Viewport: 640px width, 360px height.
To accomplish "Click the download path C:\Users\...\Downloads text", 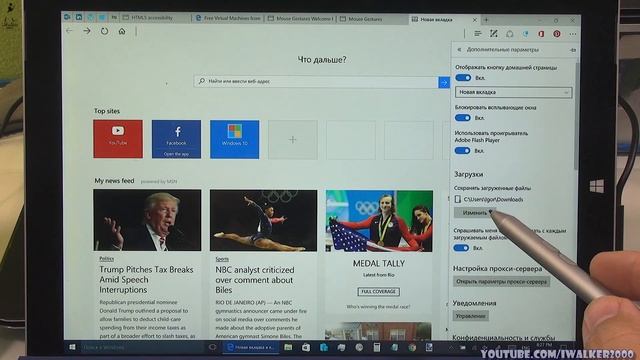I will click(x=493, y=200).
